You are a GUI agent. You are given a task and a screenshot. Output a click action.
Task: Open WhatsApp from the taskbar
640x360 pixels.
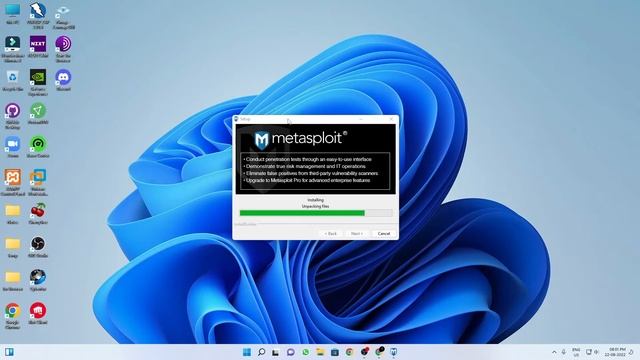305,352
